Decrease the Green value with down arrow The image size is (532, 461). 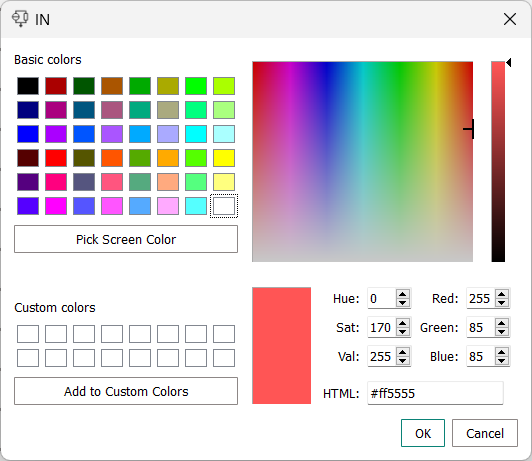click(x=501, y=332)
